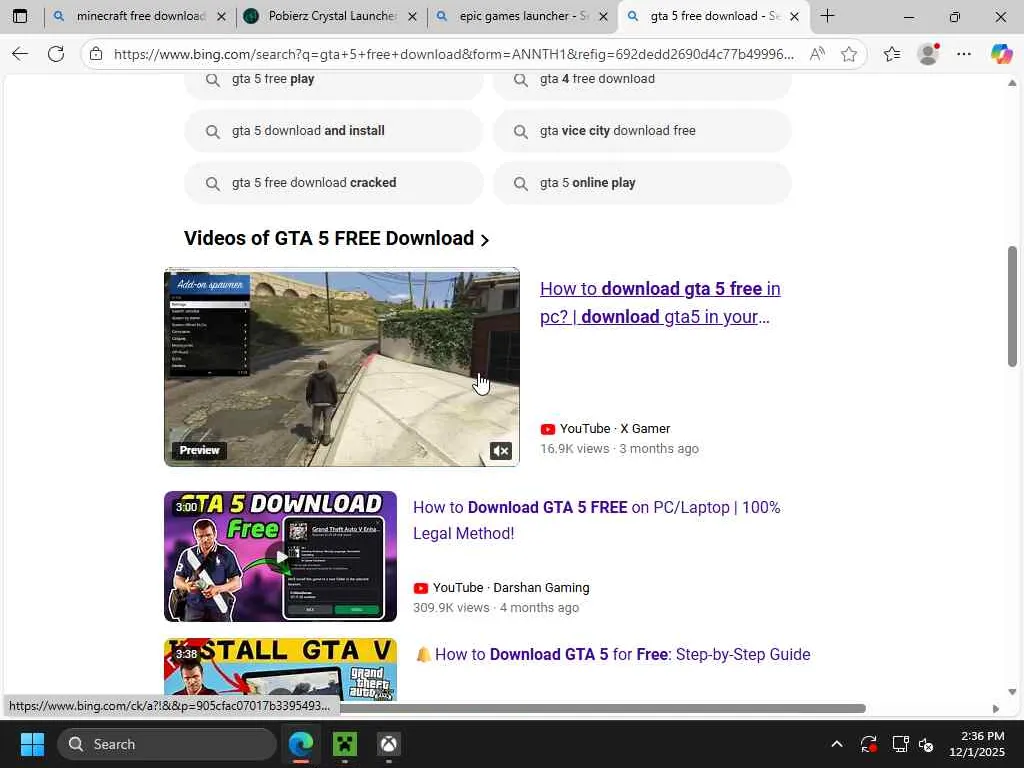The width and height of the screenshot is (1024, 768).
Task: Search suggestion gta vice city download free
Action: click(642, 131)
